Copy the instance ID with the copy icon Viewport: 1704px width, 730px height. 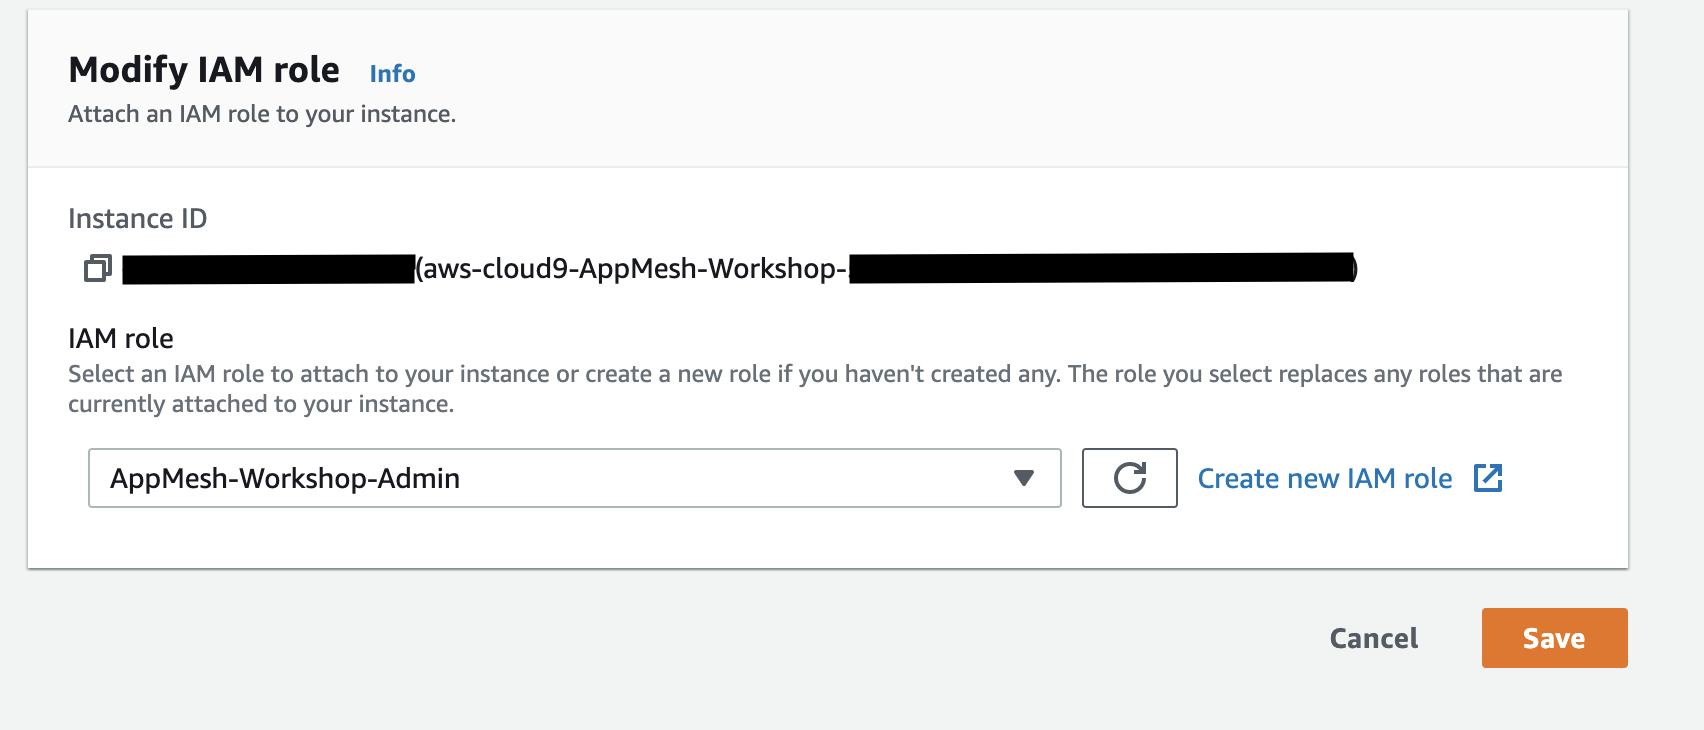(97, 268)
